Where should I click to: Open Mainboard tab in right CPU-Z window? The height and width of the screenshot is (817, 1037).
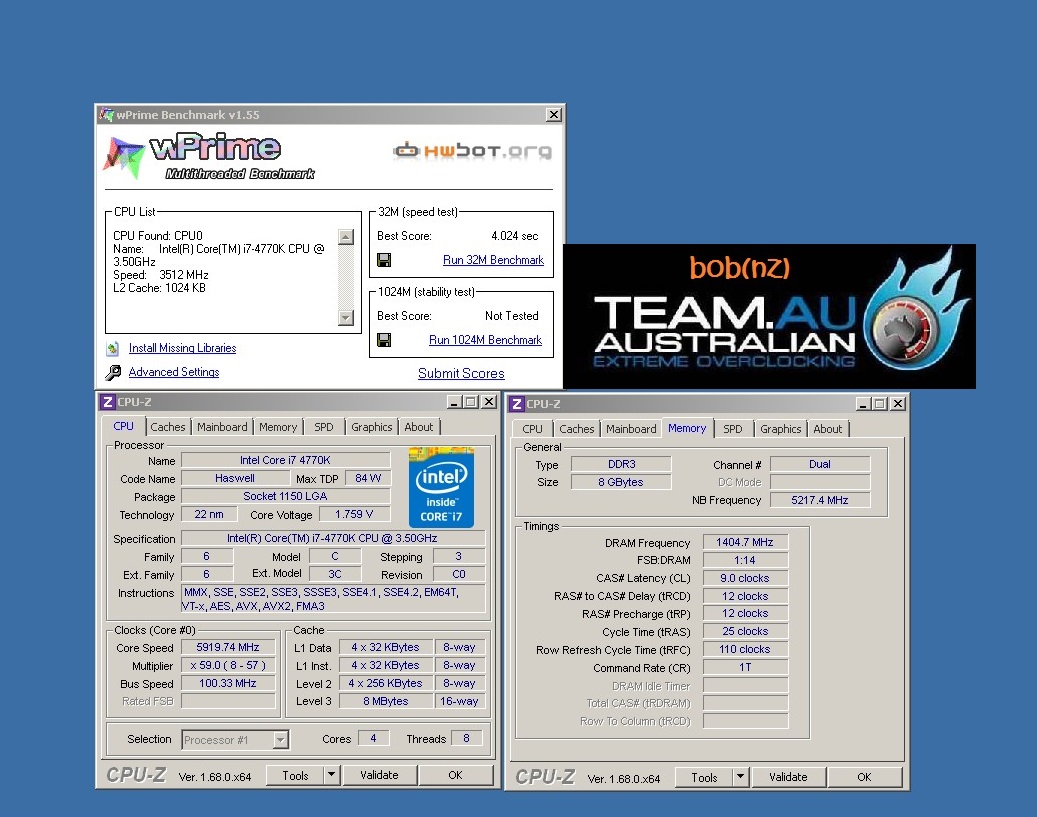click(631, 429)
